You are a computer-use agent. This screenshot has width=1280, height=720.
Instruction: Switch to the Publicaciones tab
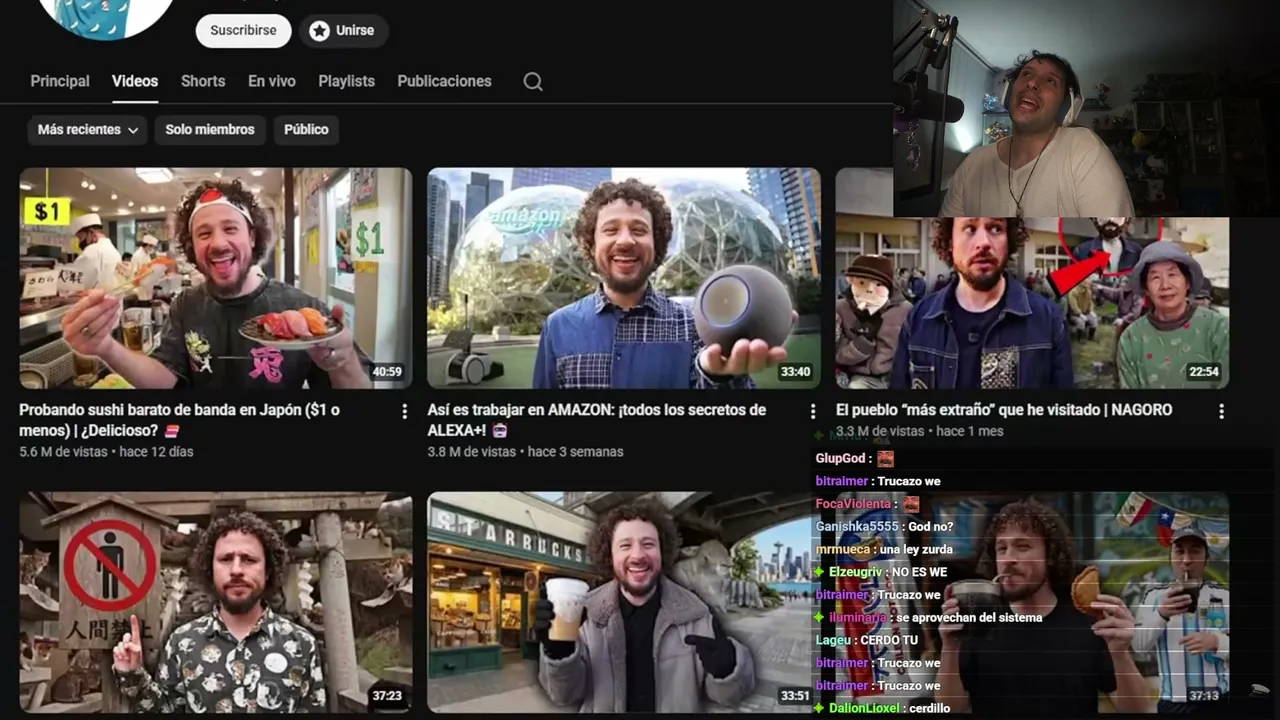click(444, 81)
